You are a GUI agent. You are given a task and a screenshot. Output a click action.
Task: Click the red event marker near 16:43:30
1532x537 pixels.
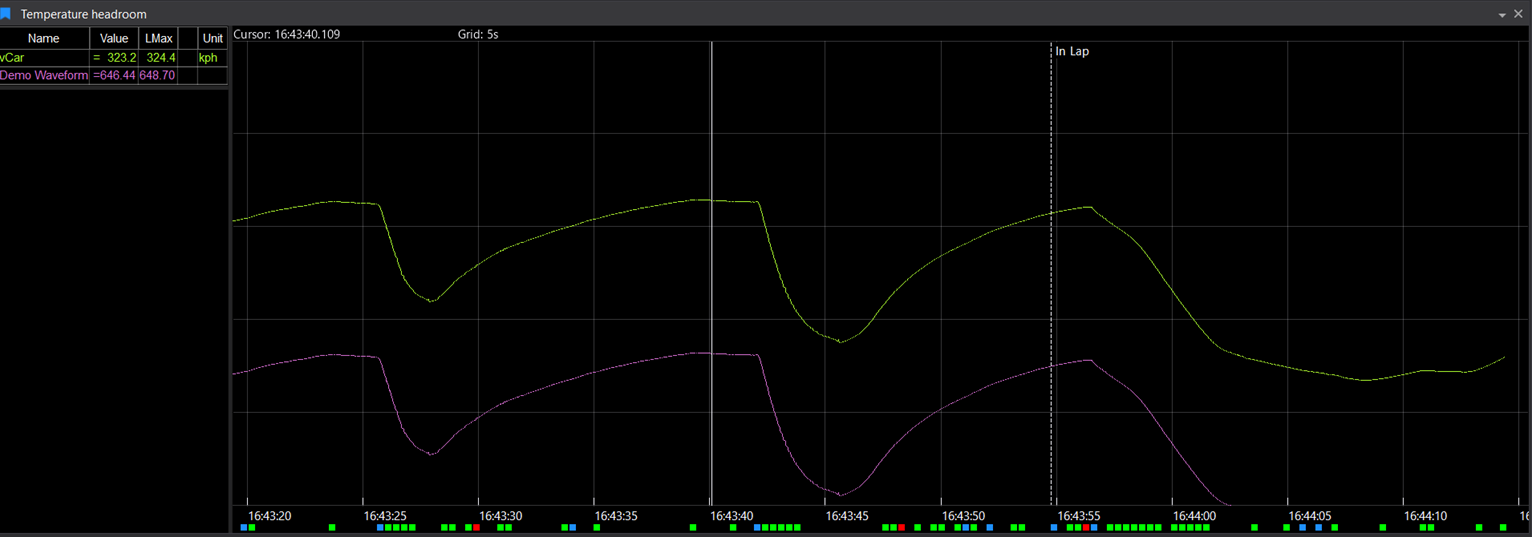[476, 527]
